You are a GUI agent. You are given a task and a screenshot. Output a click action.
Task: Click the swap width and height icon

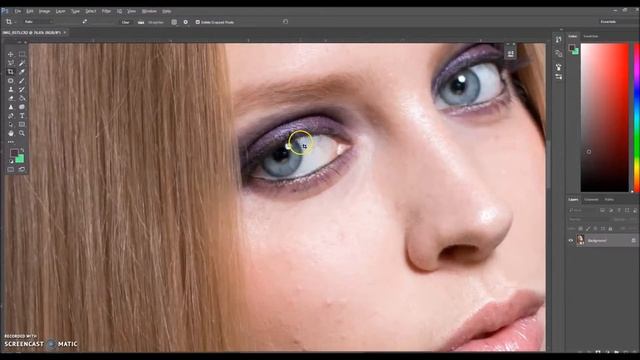tap(84, 22)
